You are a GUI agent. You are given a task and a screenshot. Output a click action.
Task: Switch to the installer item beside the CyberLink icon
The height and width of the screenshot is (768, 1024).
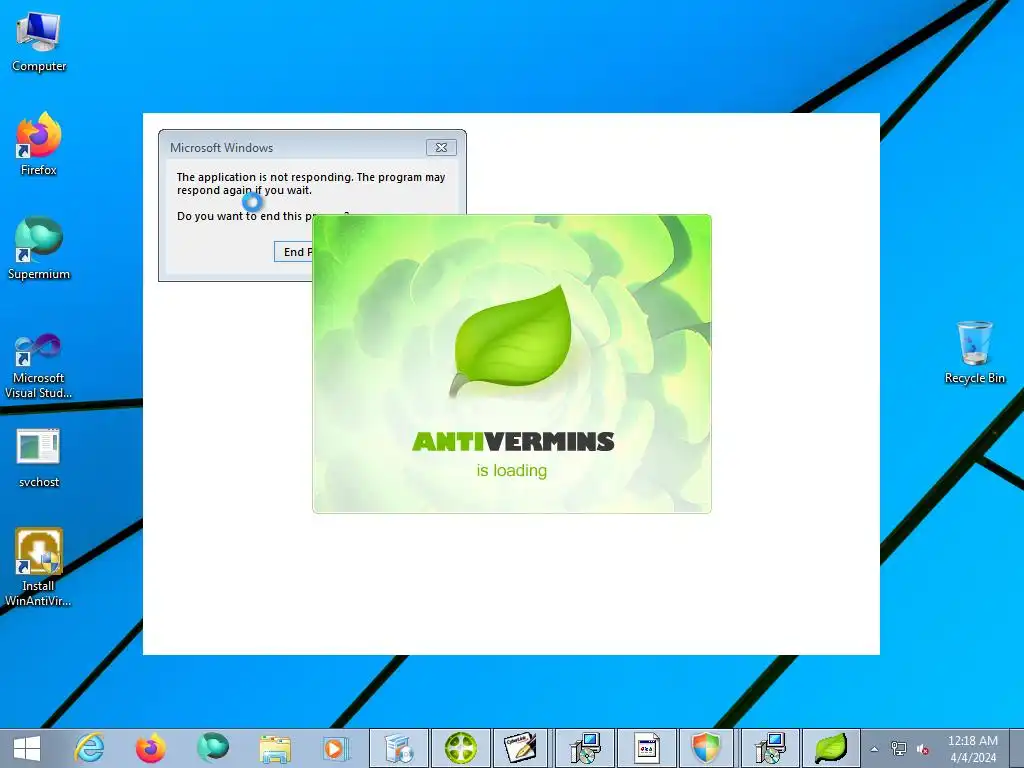click(584, 748)
